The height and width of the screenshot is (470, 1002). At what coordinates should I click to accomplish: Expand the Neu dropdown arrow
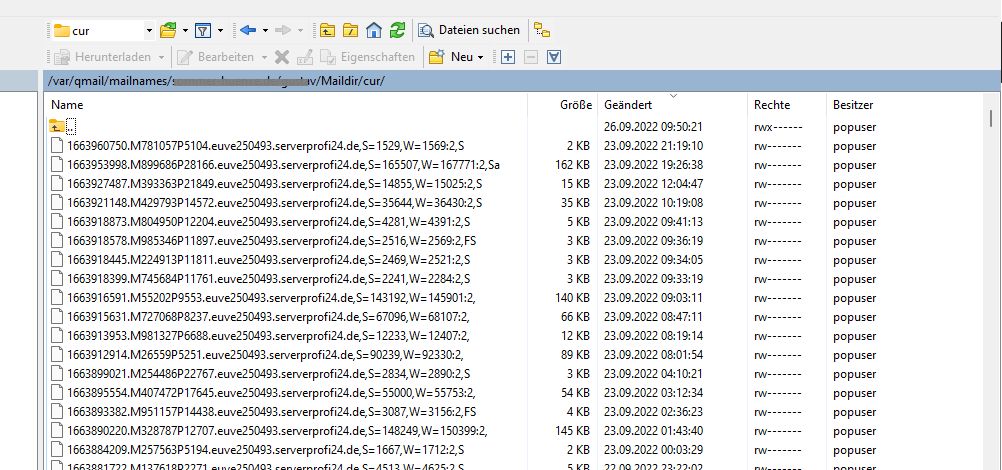pyautogui.click(x=481, y=57)
